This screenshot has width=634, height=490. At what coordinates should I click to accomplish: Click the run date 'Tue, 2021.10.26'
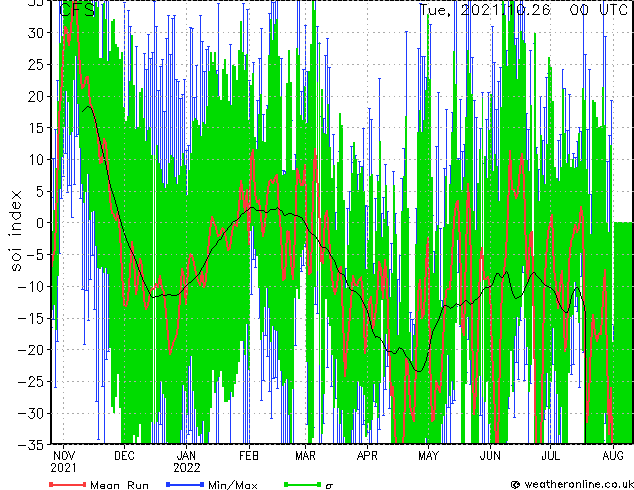485,10
